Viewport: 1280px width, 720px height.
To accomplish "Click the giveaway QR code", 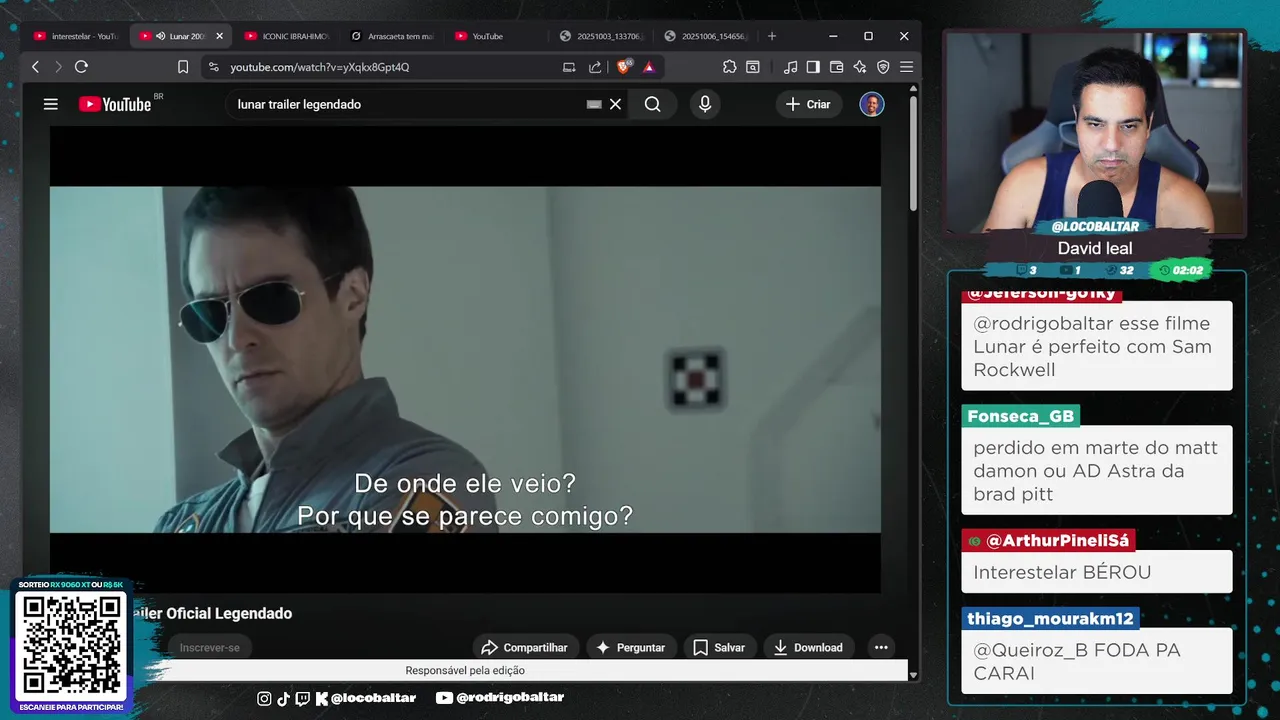I will pyautogui.click(x=71, y=645).
